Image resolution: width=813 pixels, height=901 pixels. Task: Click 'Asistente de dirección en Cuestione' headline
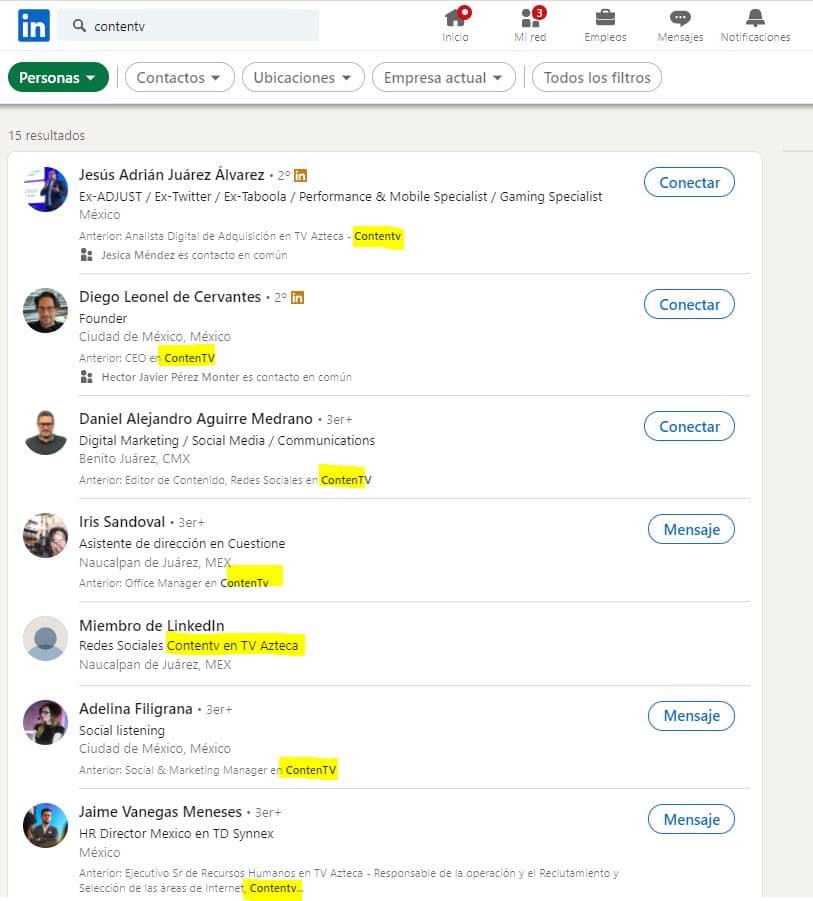(x=182, y=543)
